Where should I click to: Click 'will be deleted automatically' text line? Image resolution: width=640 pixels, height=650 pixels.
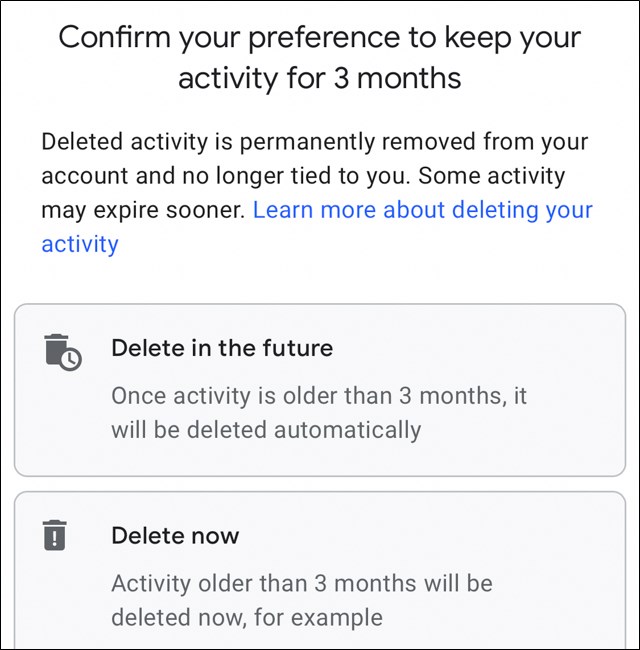(266, 430)
